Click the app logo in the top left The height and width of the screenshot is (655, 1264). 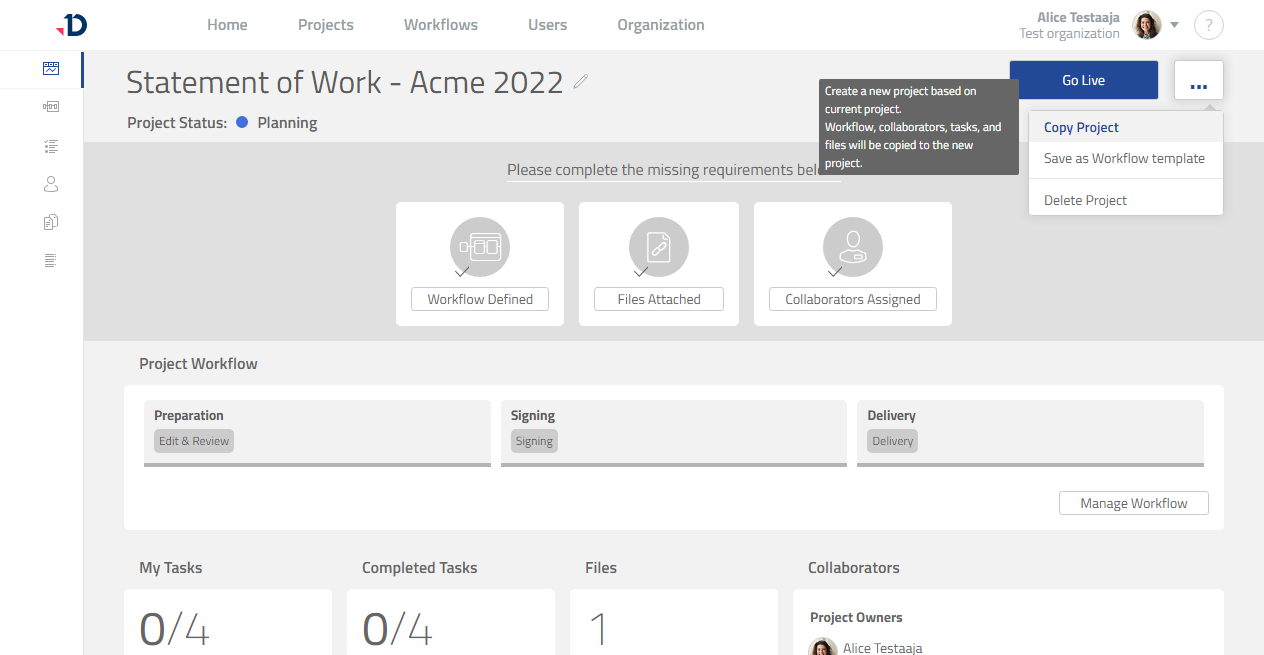(72, 25)
